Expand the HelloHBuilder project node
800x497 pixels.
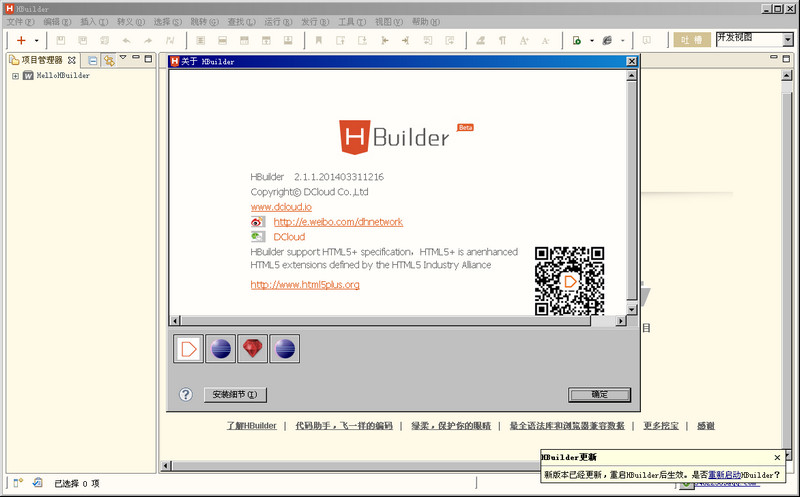[x=15, y=76]
